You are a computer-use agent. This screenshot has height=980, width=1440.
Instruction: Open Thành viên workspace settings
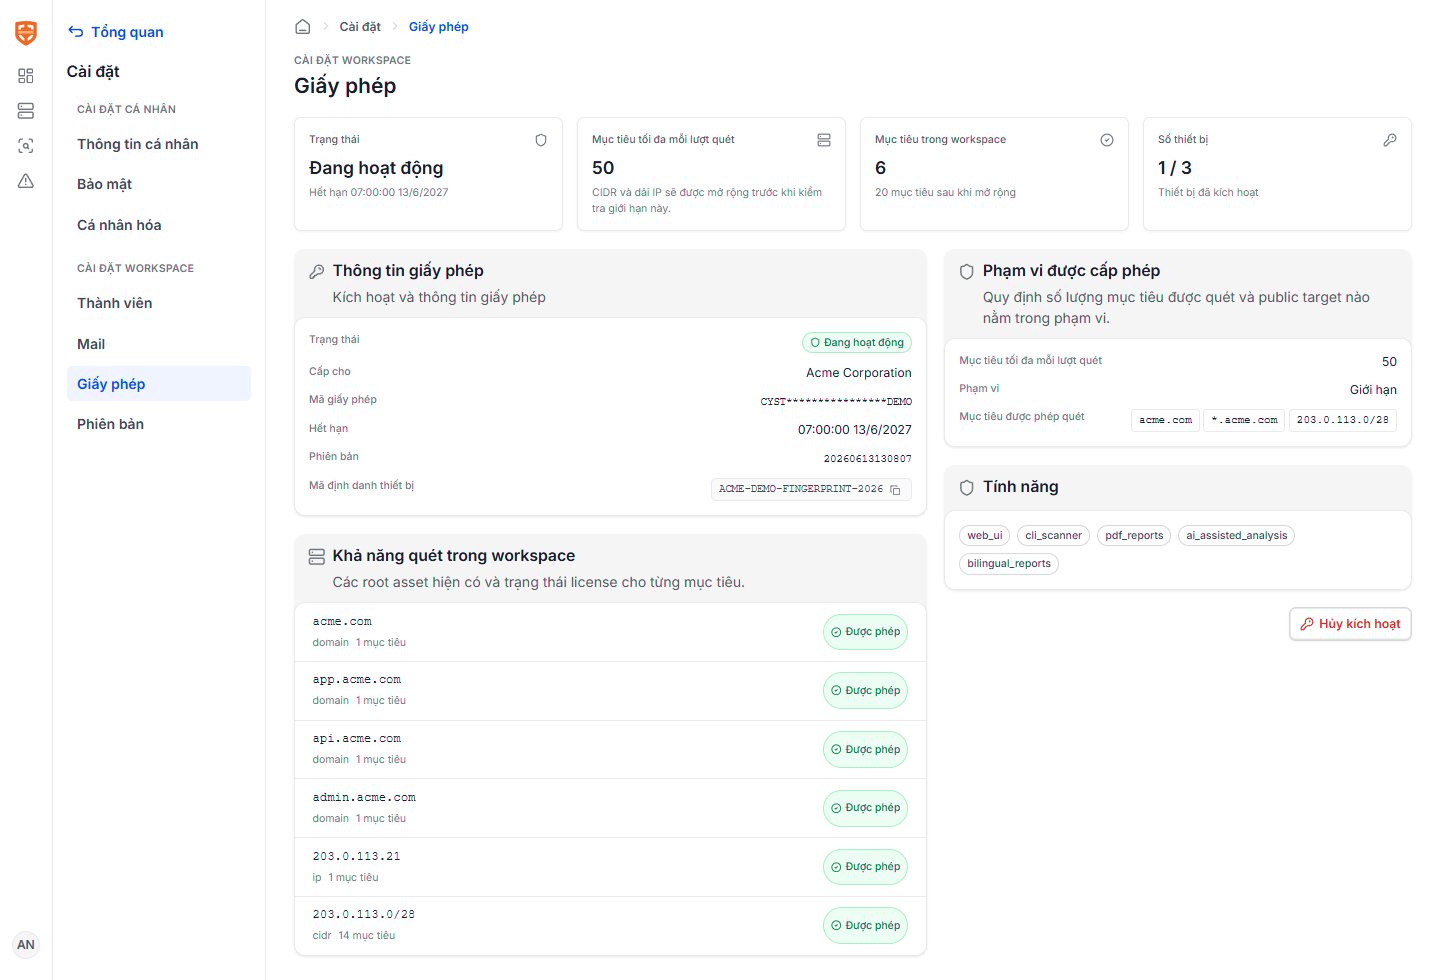tap(158, 303)
